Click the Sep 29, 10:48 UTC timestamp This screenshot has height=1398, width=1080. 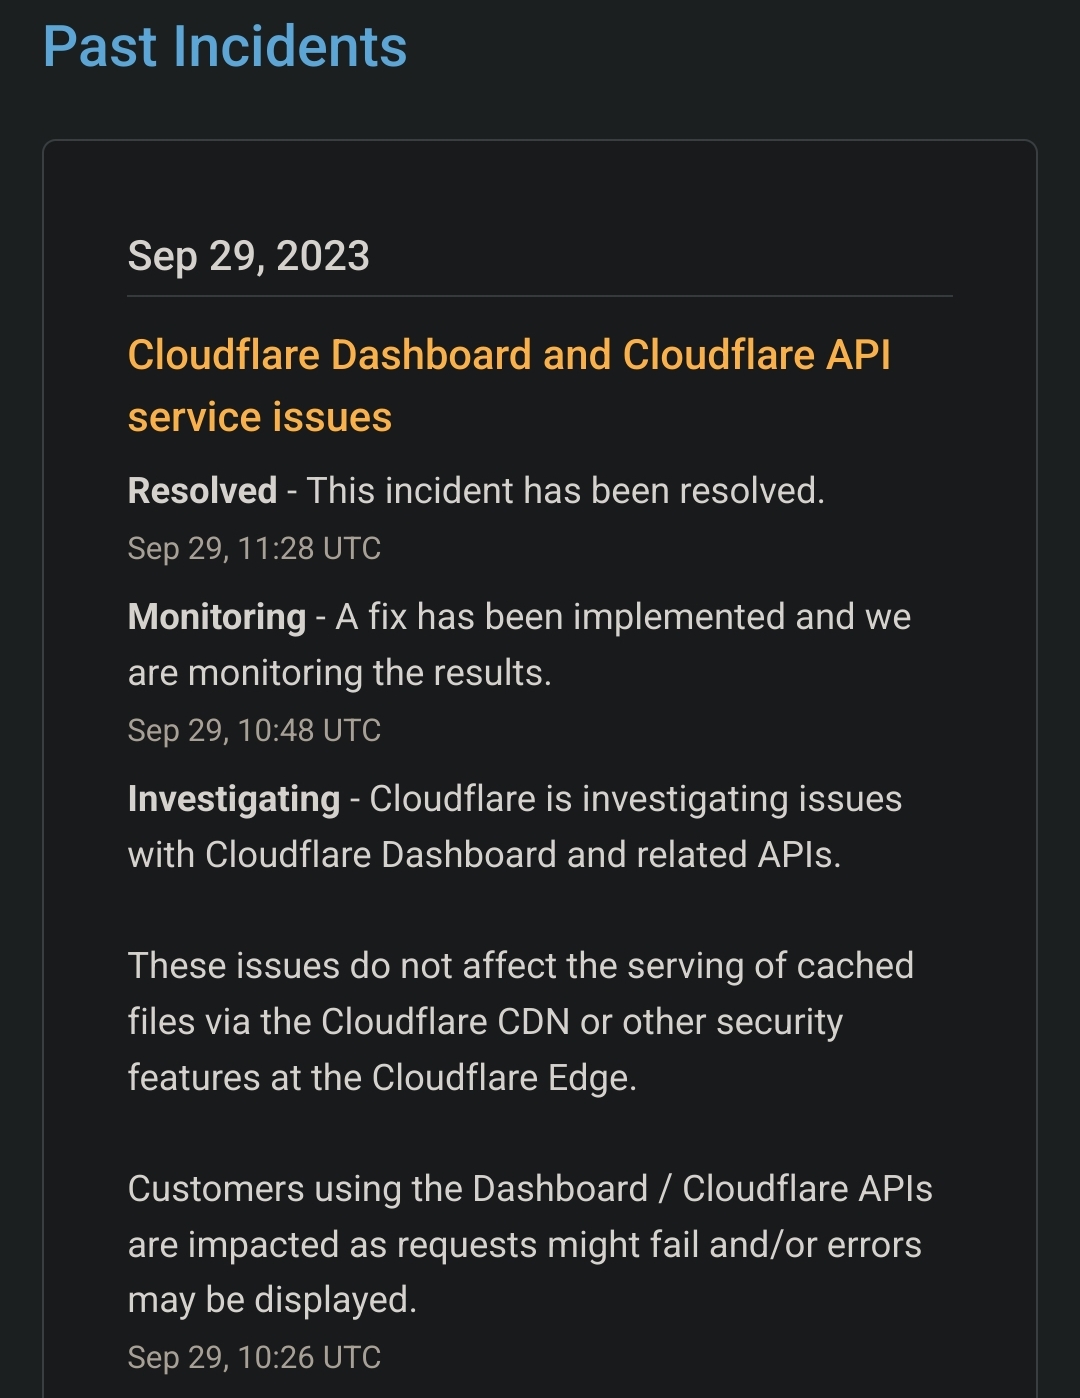[x=254, y=730]
